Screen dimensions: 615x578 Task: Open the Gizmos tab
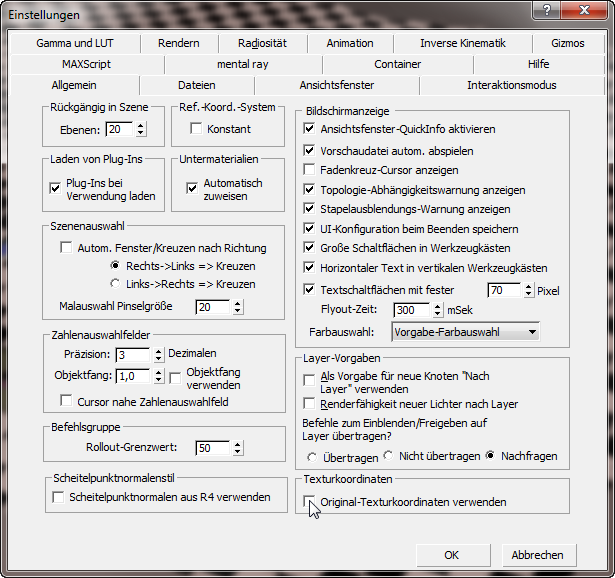click(568, 43)
